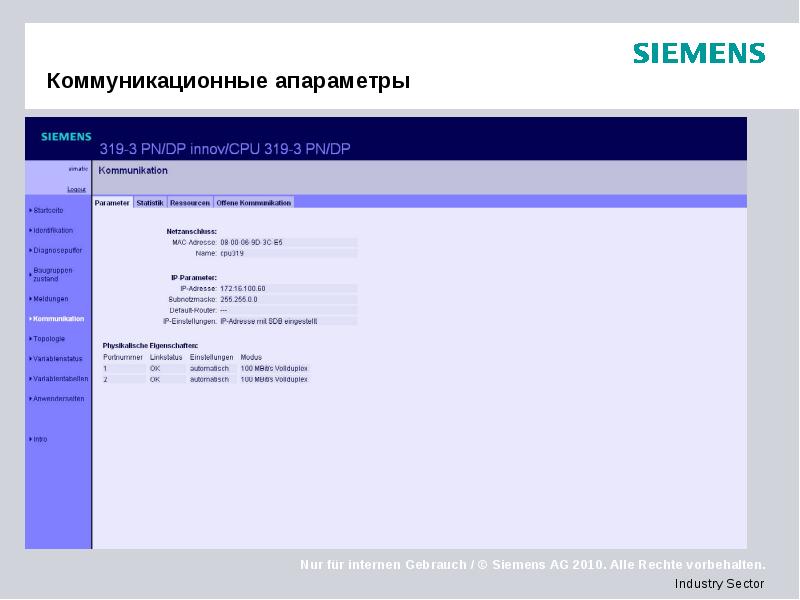Open the Offene Kommunikation tab
This screenshot has height=600, width=800.
(x=255, y=200)
